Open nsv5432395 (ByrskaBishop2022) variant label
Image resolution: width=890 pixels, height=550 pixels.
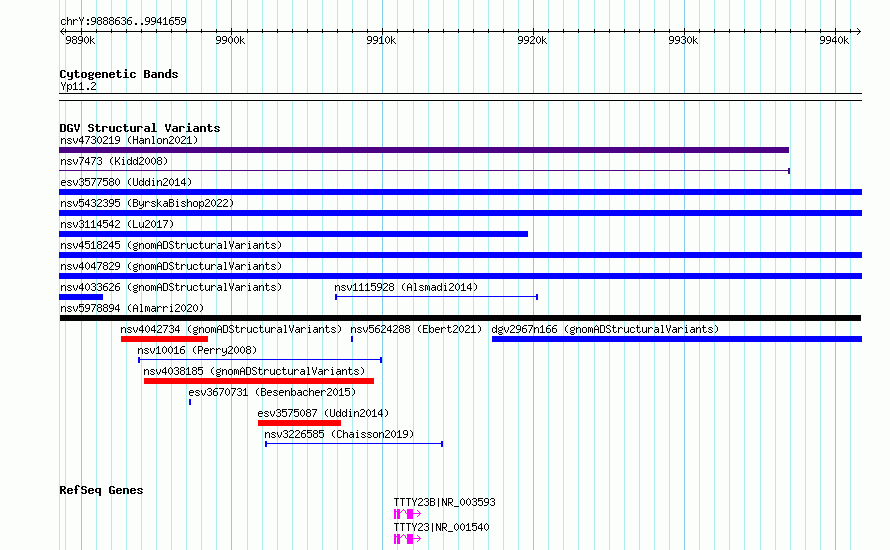(147, 203)
